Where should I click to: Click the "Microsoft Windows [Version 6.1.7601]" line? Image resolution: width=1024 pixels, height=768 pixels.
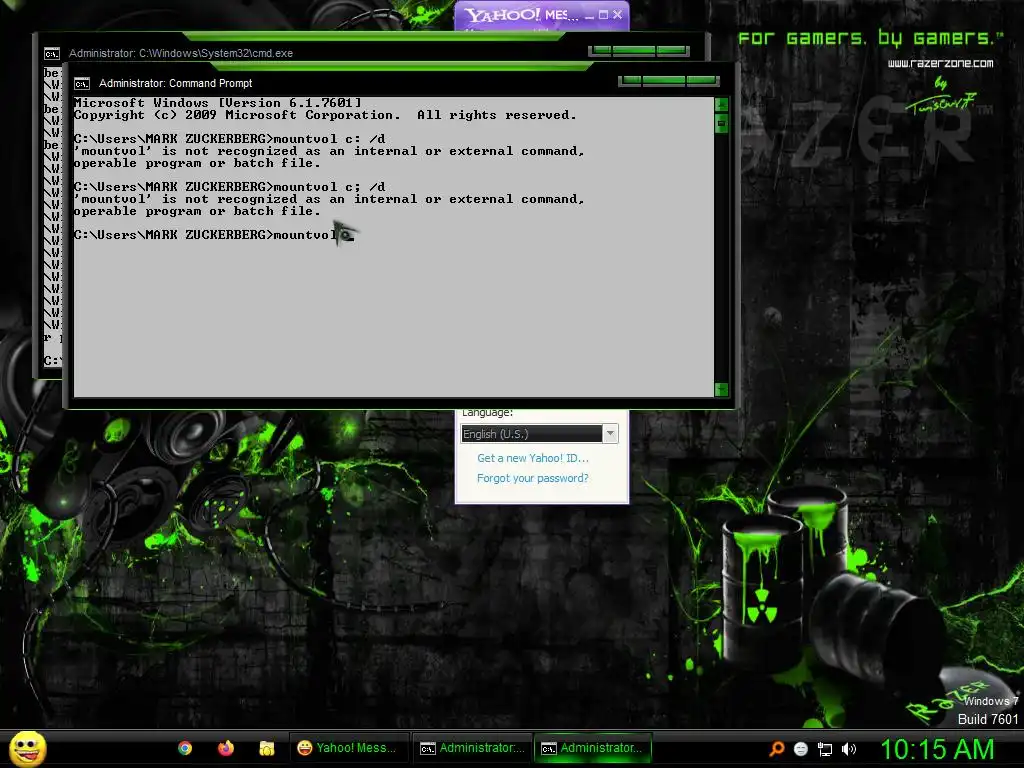point(217,103)
